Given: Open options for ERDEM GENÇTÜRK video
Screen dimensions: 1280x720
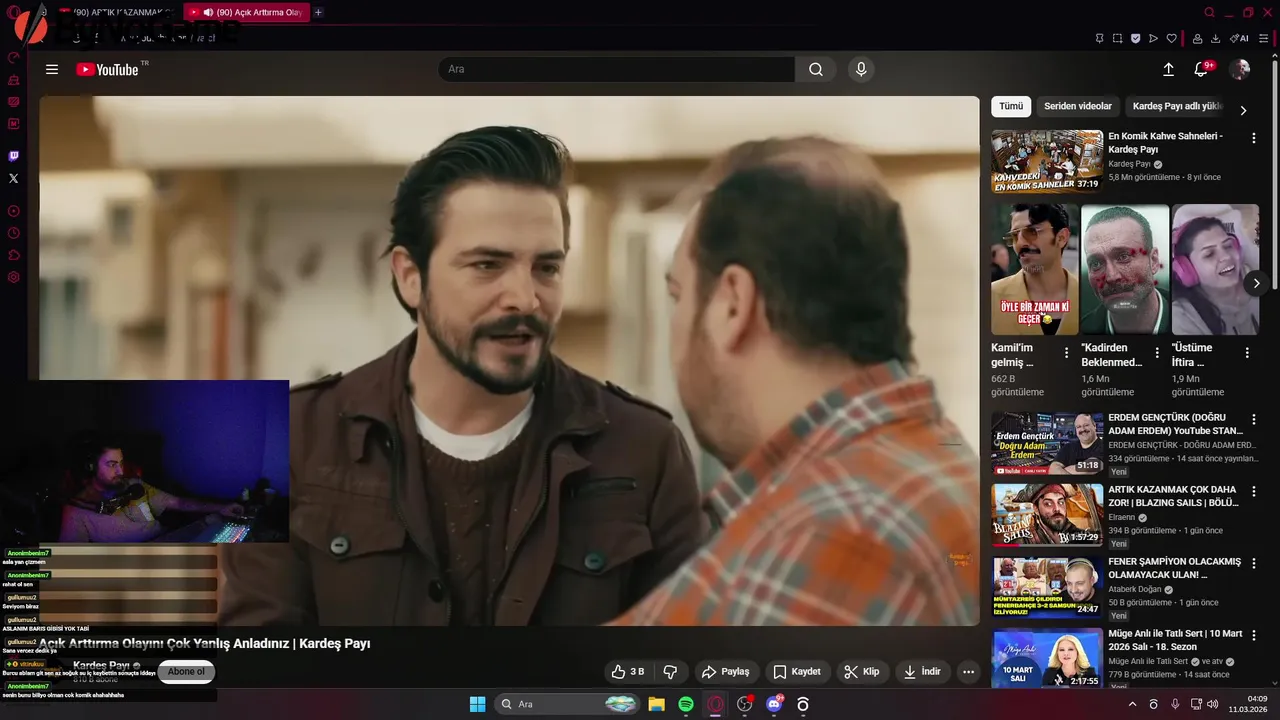Looking at the screenshot, I should (1254, 420).
